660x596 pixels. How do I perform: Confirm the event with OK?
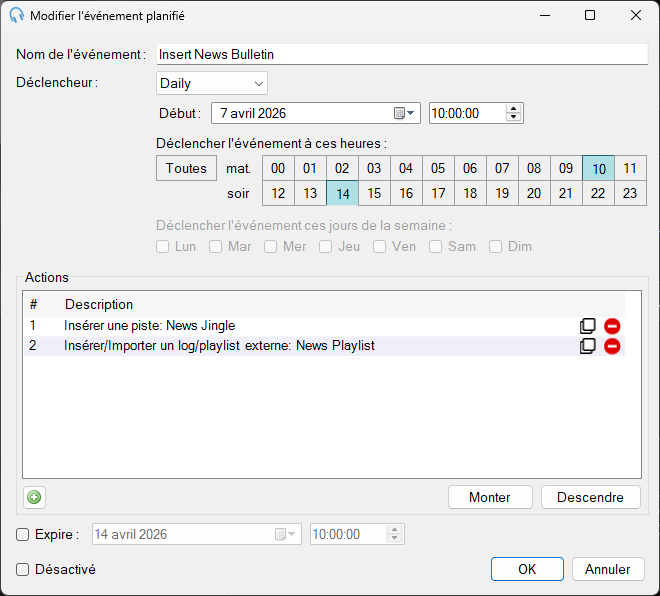(x=527, y=569)
